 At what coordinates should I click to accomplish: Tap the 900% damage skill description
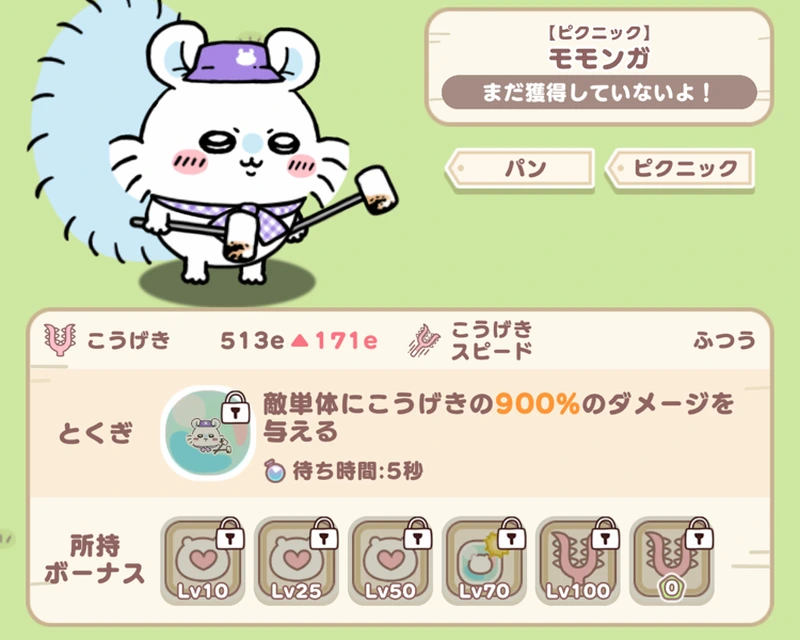pyautogui.click(x=499, y=417)
